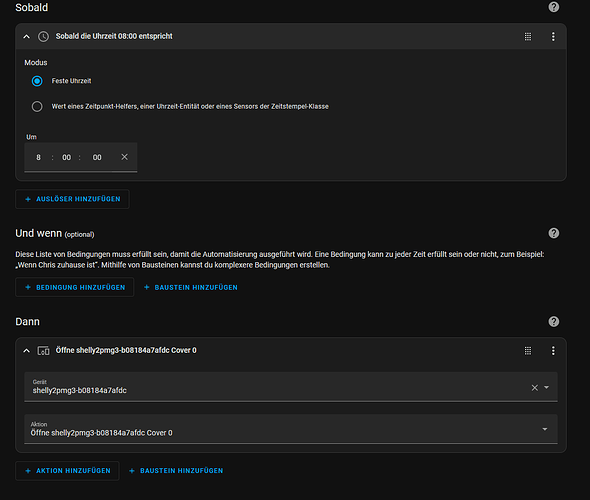
Task: Grab the reorder handle of the time trigger
Action: pos(528,36)
